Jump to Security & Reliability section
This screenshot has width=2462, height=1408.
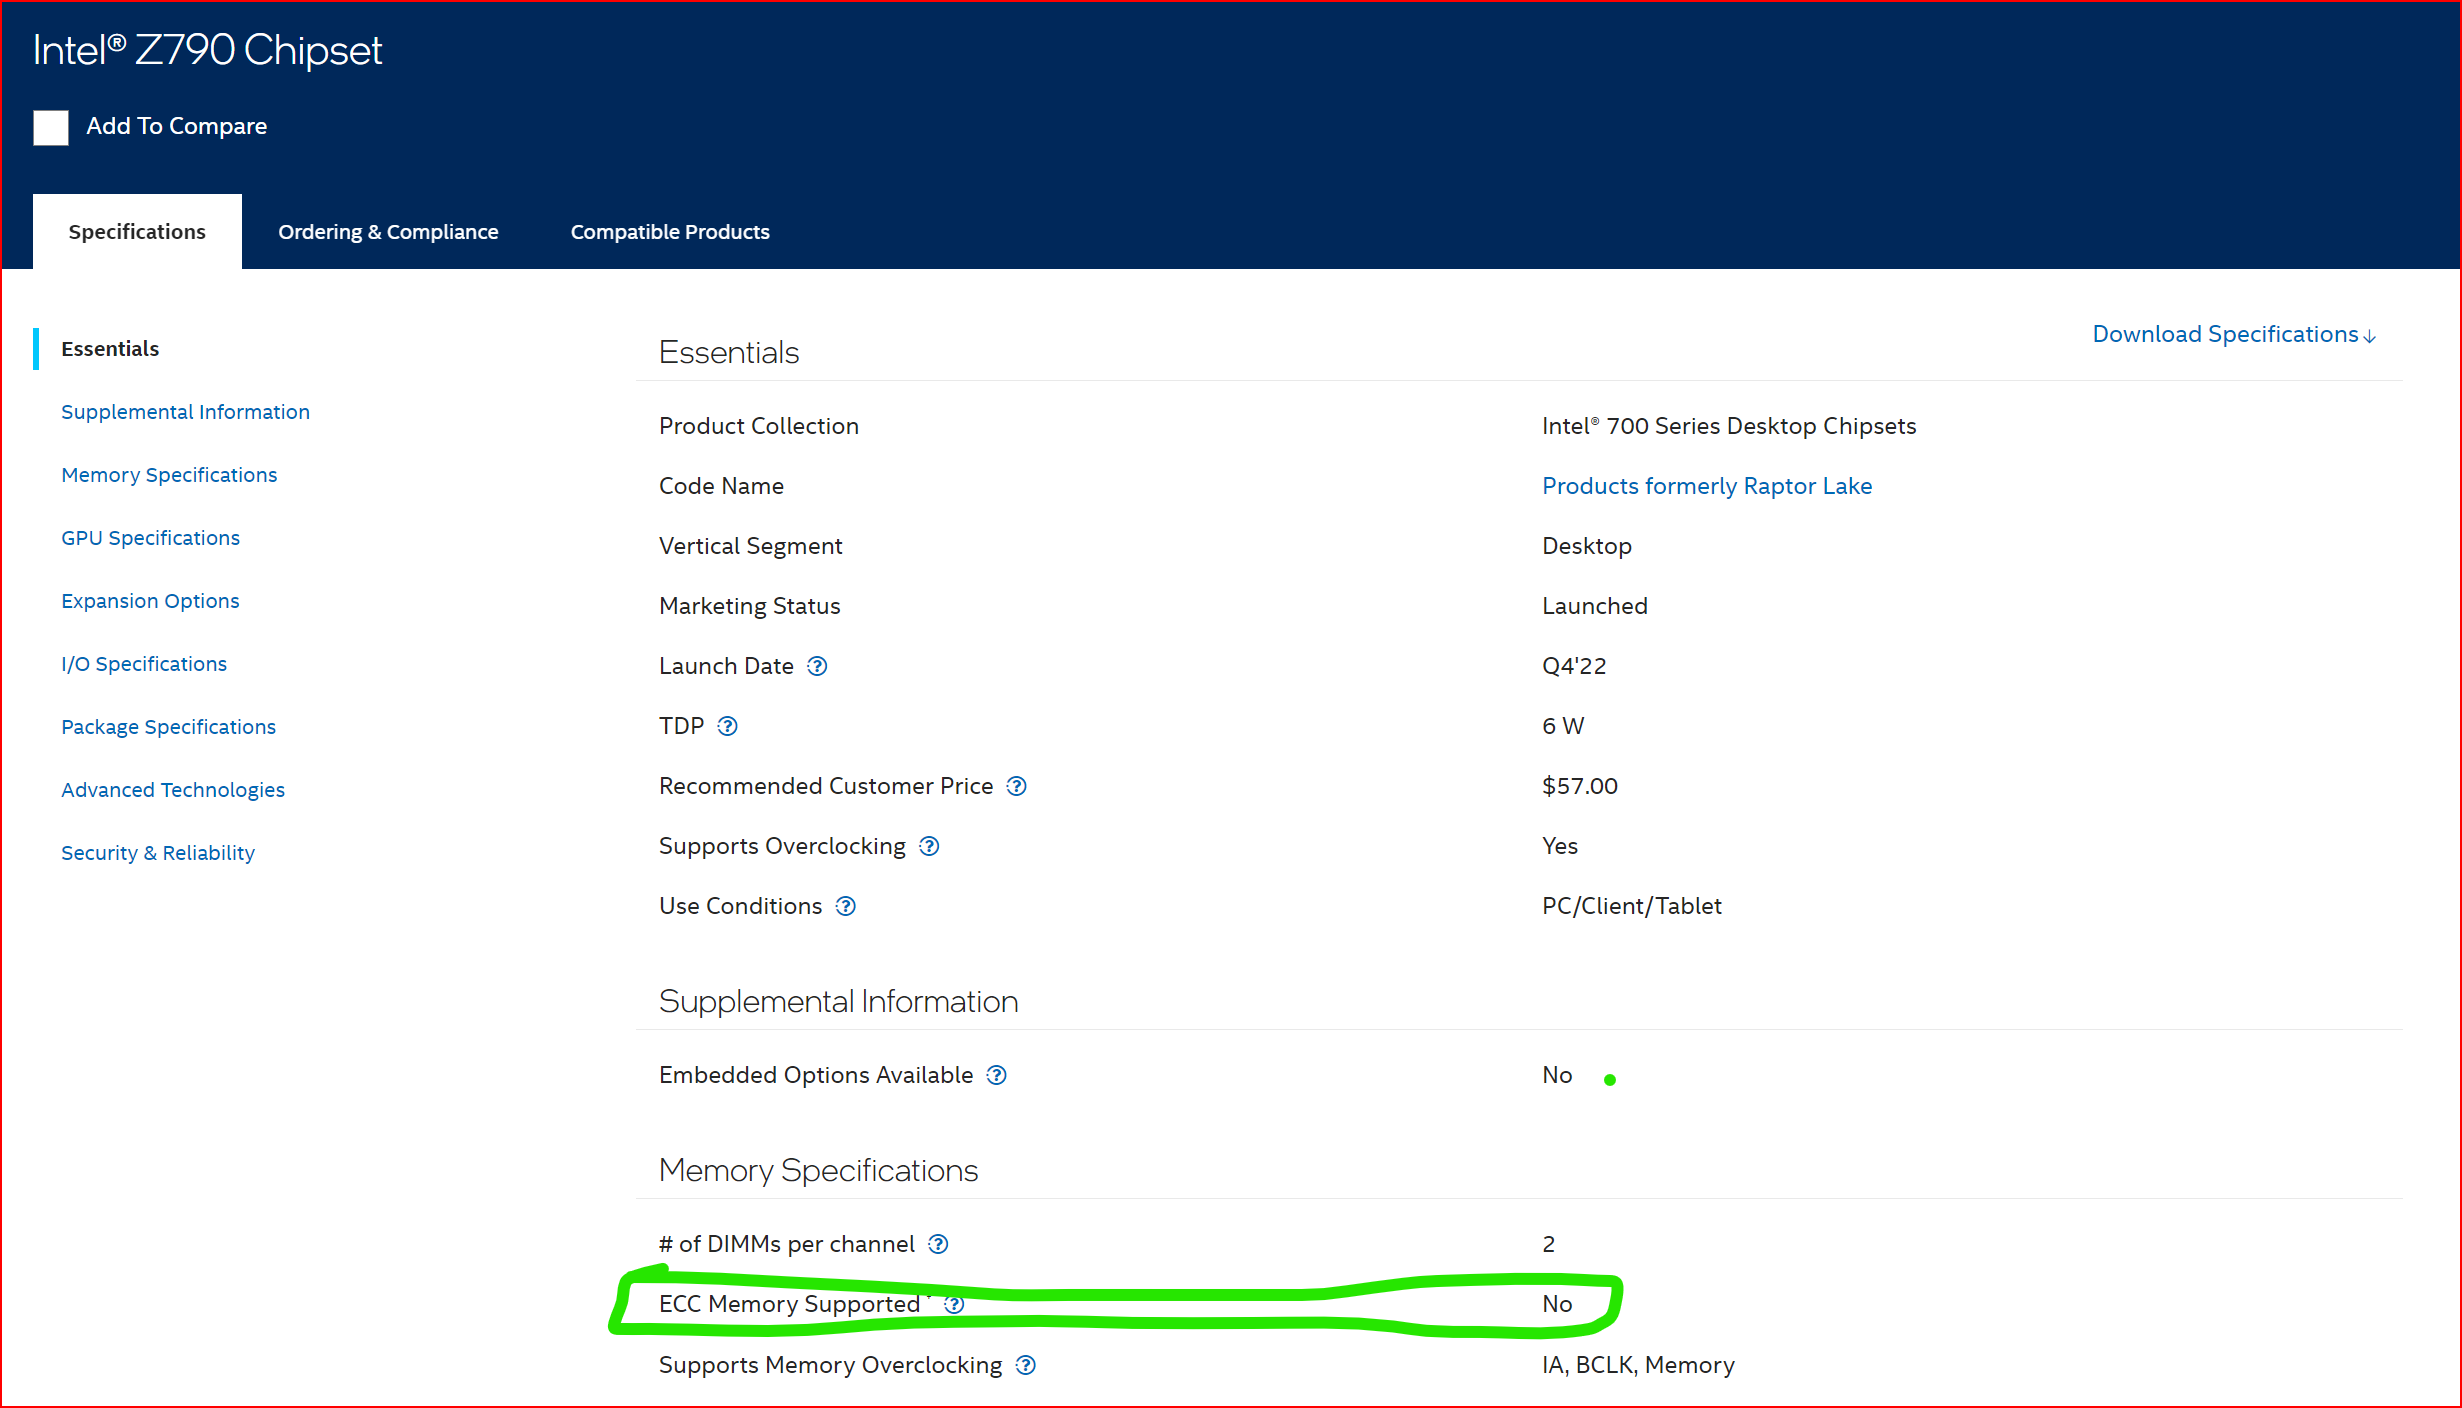pyautogui.click(x=158, y=853)
